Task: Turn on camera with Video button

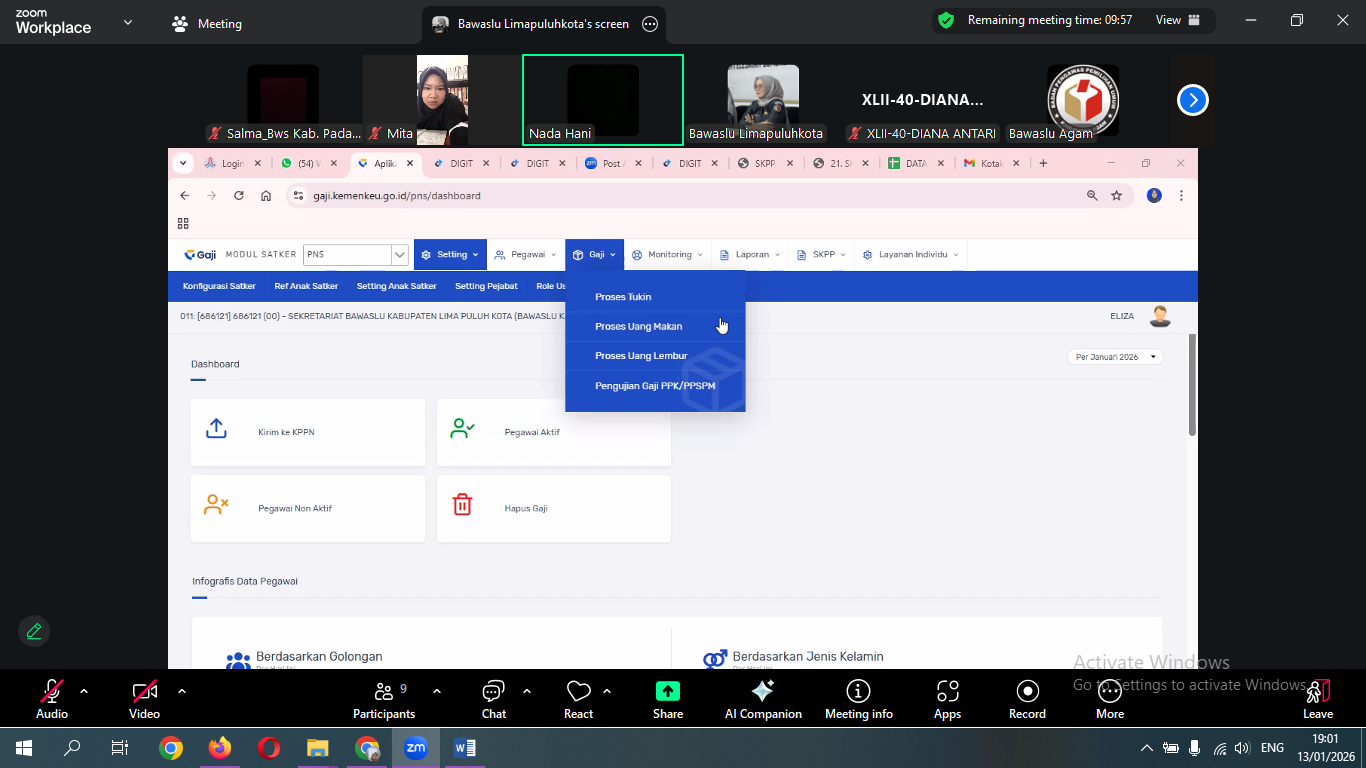Action: [x=144, y=691]
